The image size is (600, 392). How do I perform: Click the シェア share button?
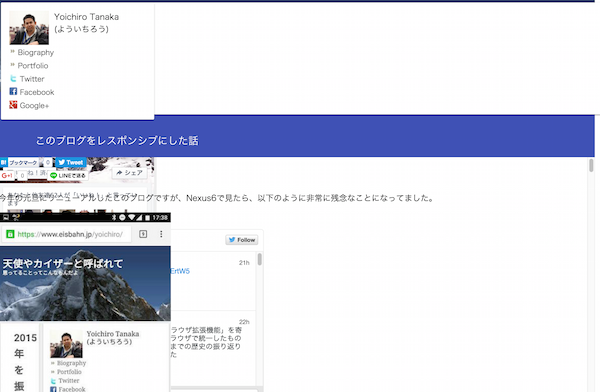129,173
